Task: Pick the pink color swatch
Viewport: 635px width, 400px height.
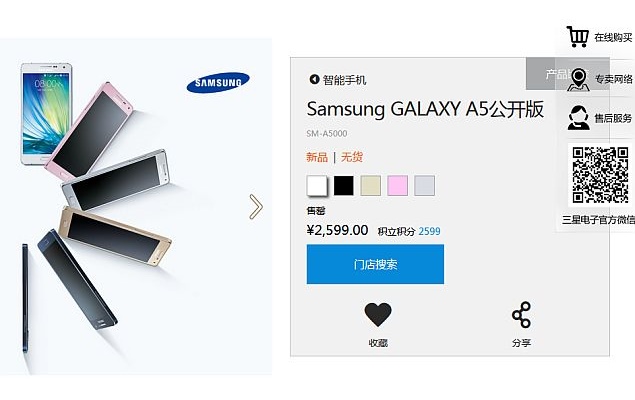Action: [x=398, y=185]
